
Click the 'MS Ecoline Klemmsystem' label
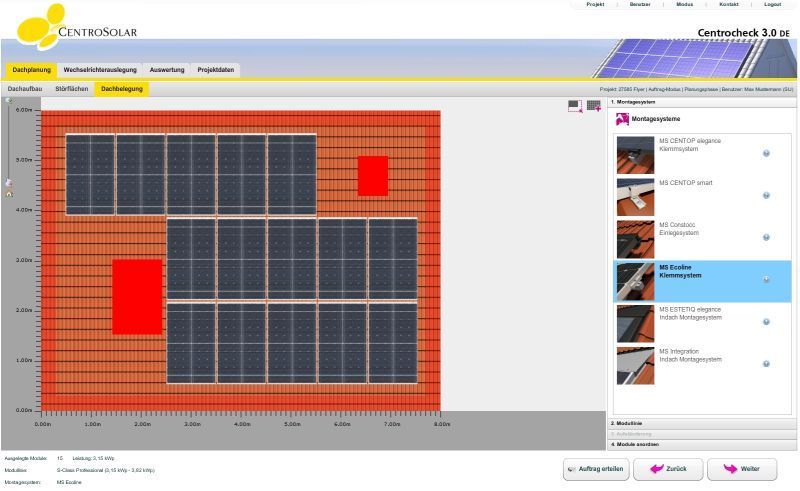pyautogui.click(x=680, y=271)
